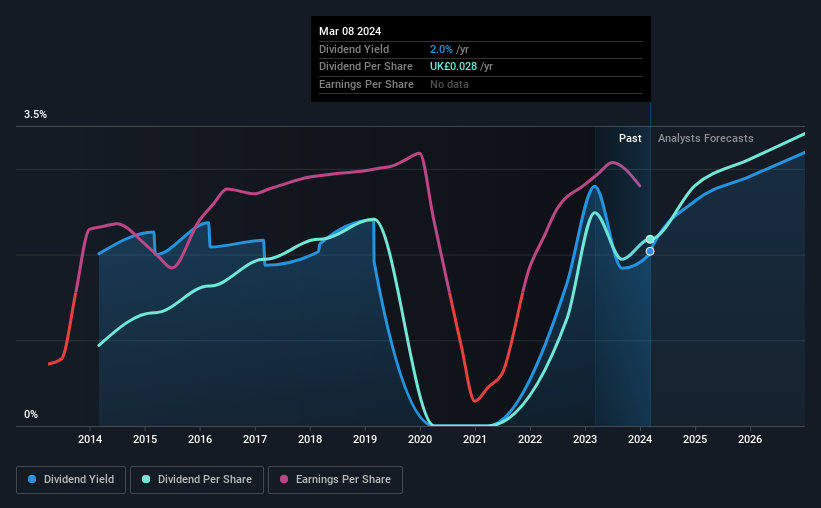
Task: Toggle the Earnings Per Share legend button
Action: 335,480
